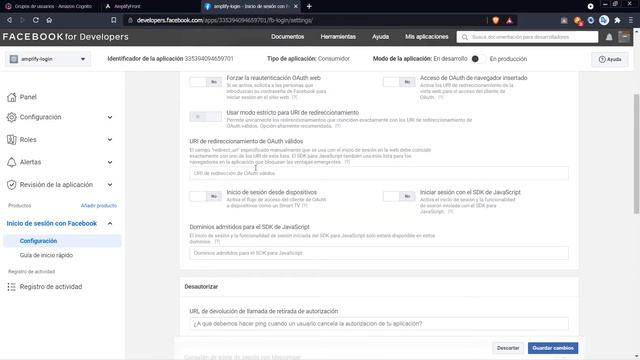Click the search magnifier icon
Screen dimensions: 640x360
point(464,37)
